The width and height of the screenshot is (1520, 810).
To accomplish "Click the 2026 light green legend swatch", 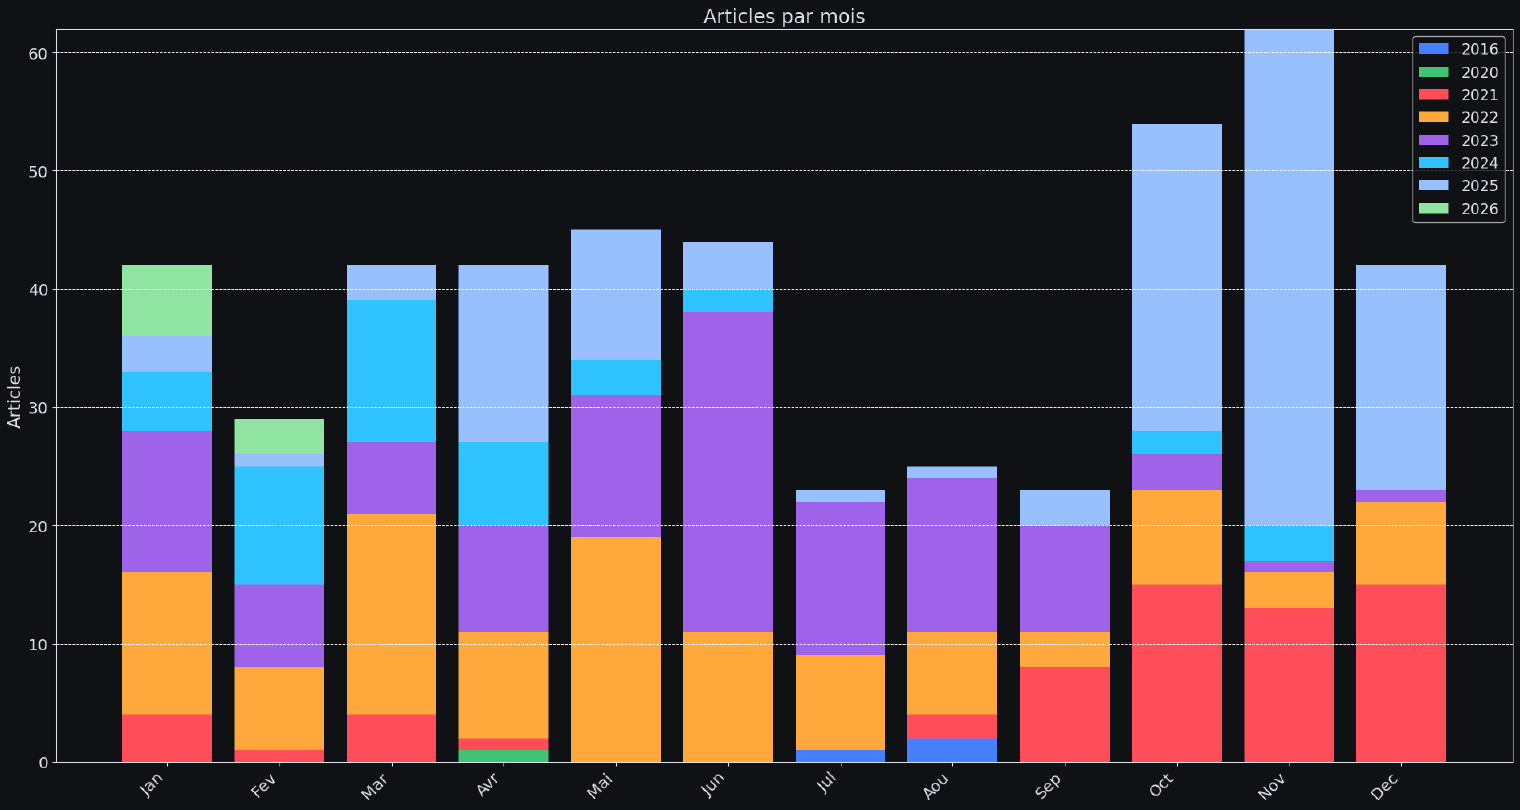I will pos(1434,209).
